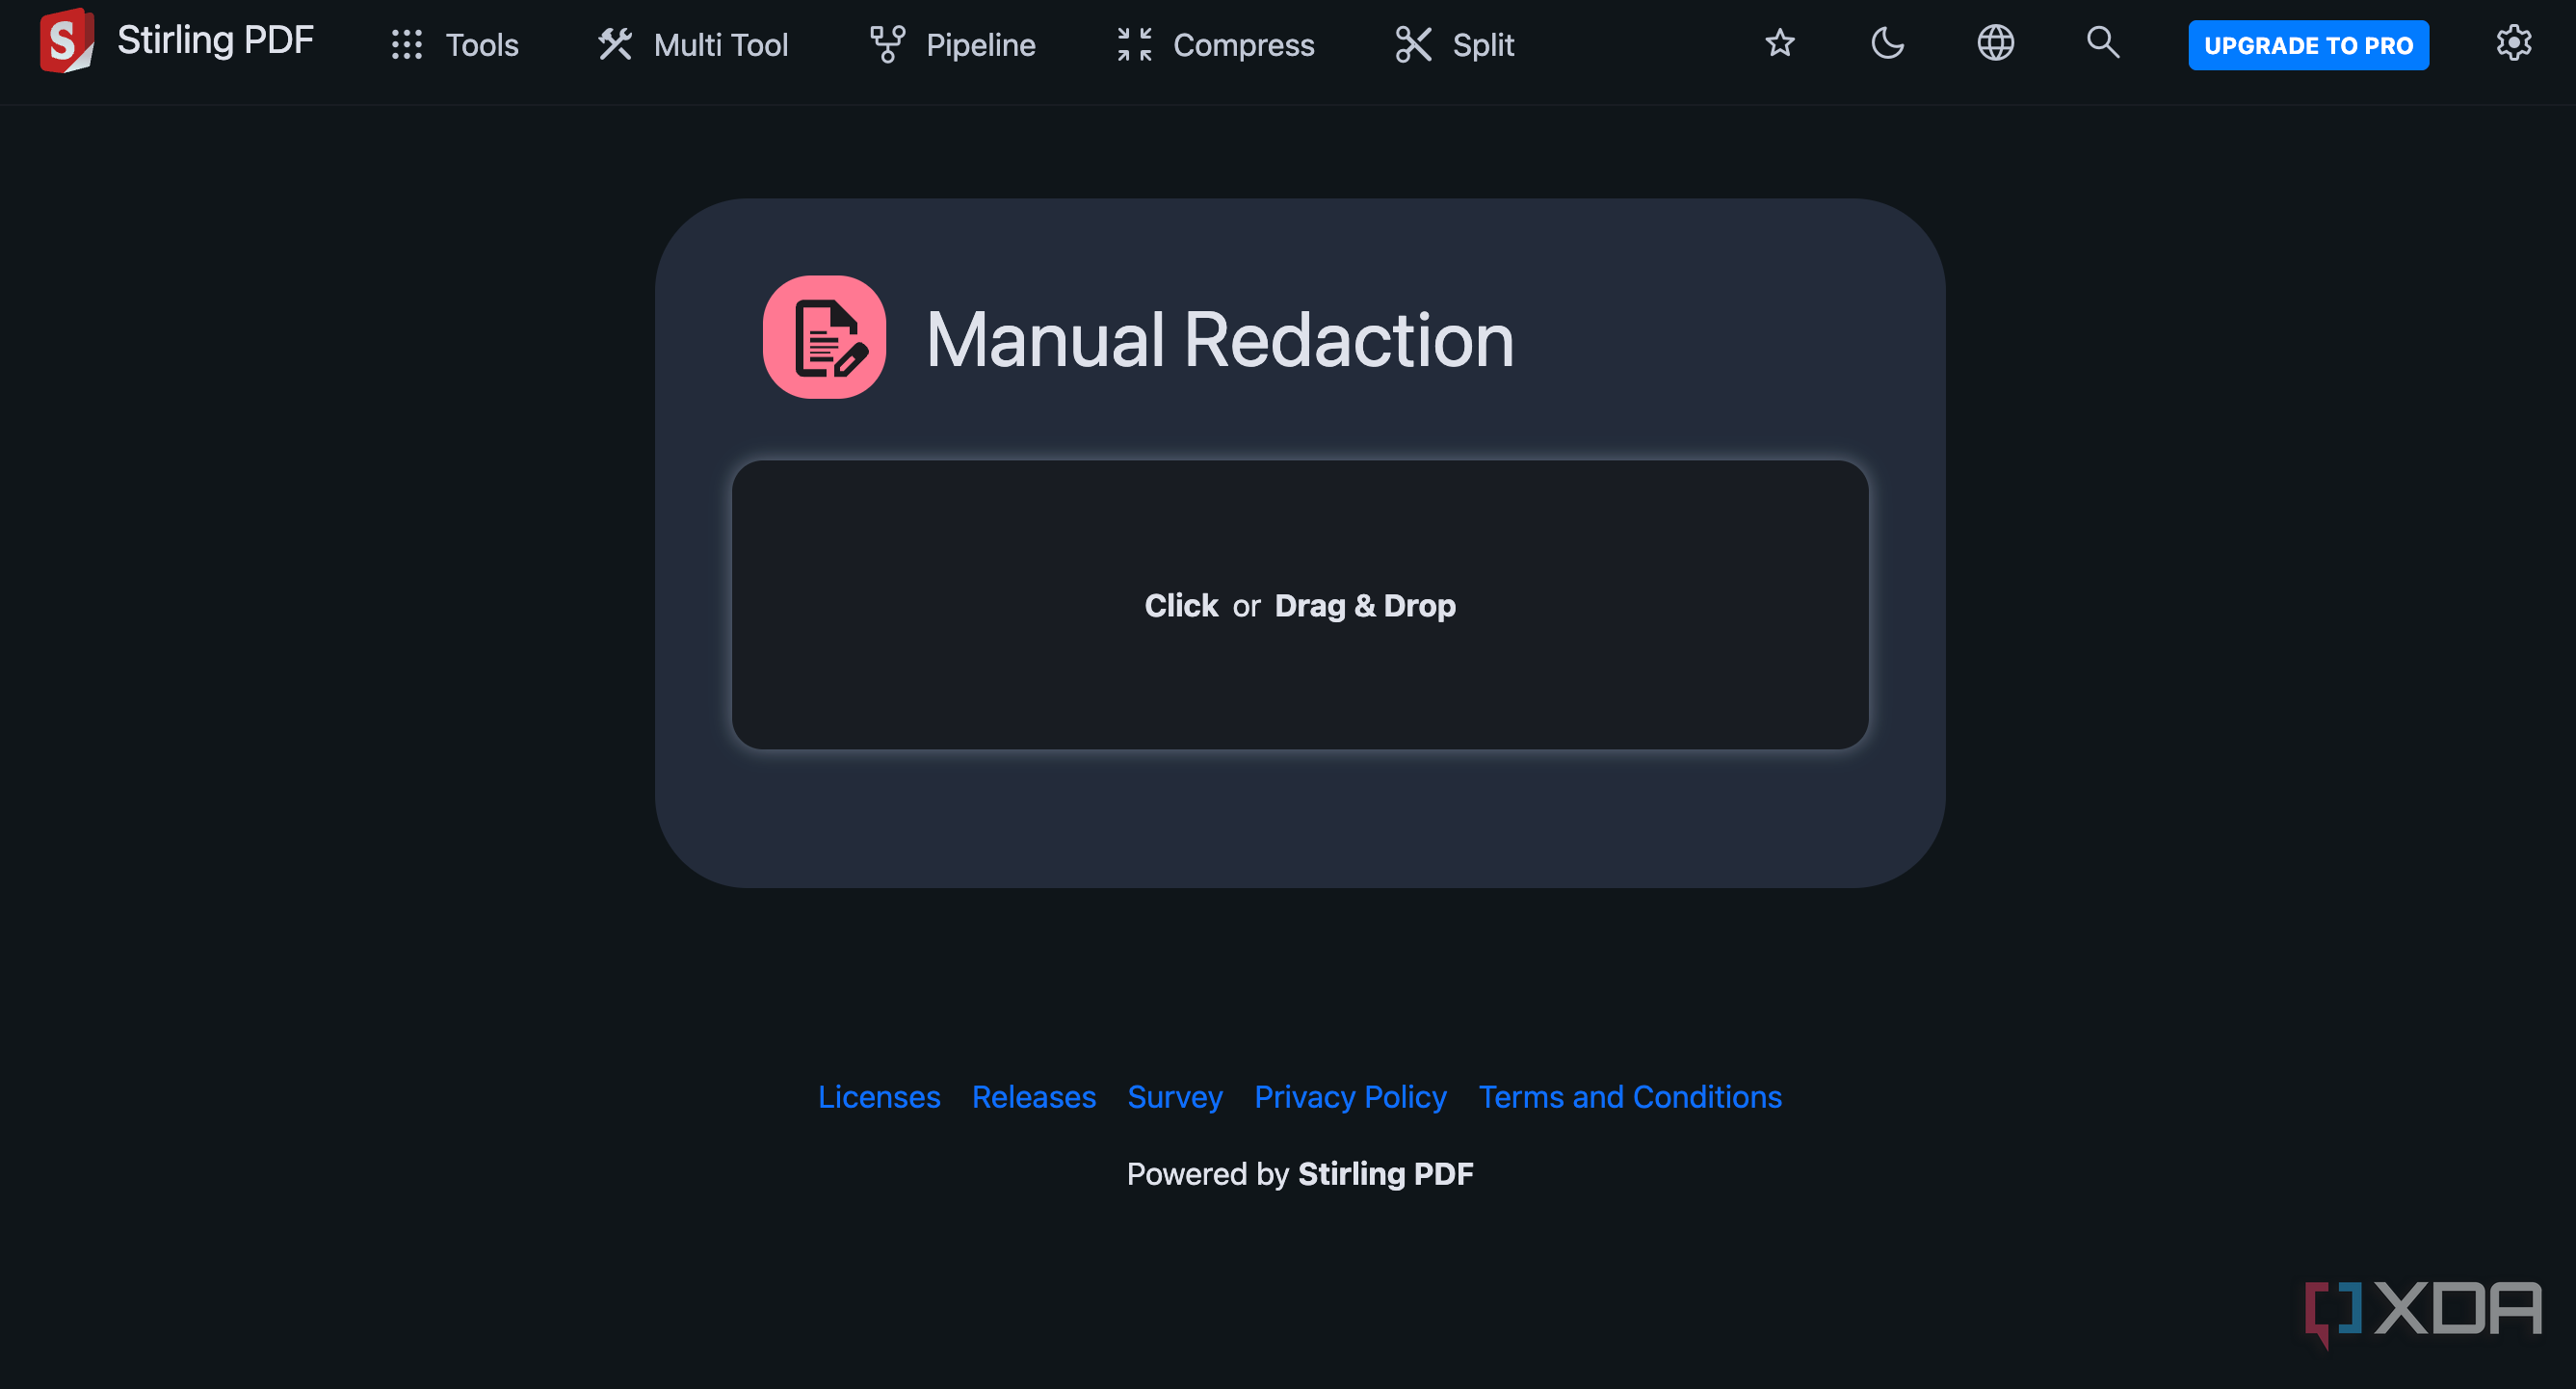2576x1389 pixels.
Task: Open the language globe dropdown
Action: tap(1995, 43)
